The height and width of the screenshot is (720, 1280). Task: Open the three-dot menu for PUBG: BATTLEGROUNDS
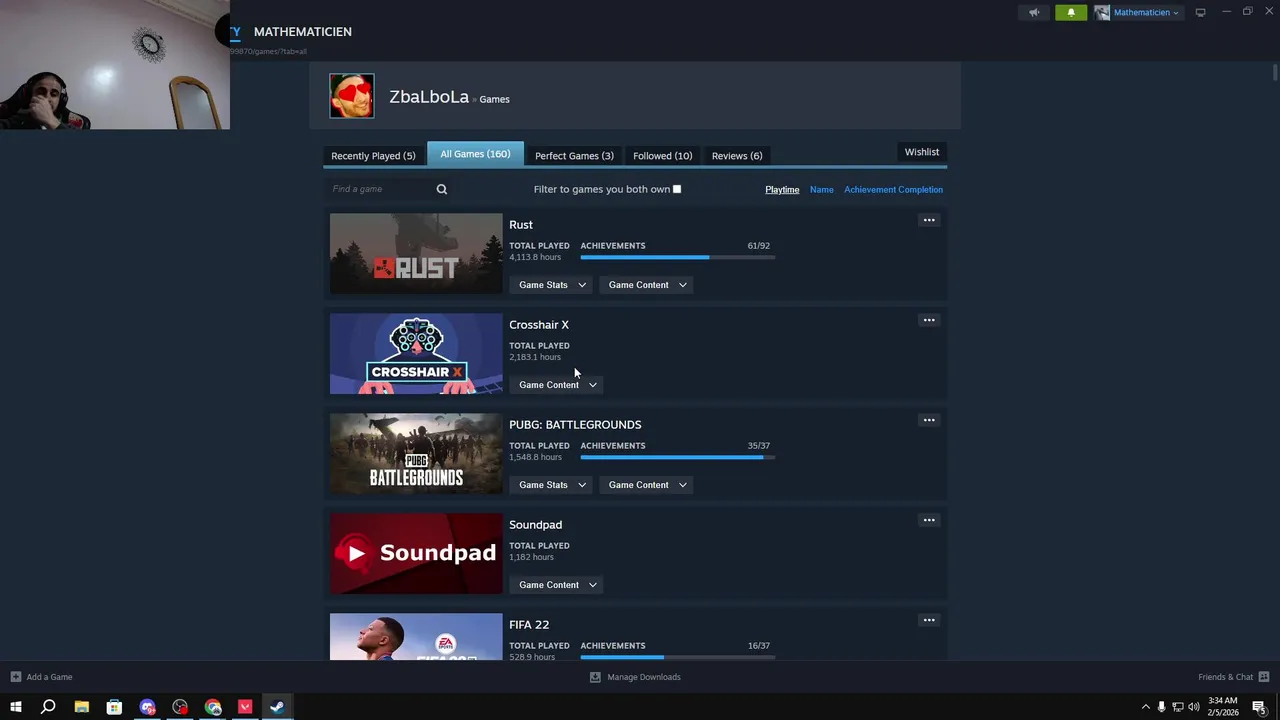tap(929, 420)
